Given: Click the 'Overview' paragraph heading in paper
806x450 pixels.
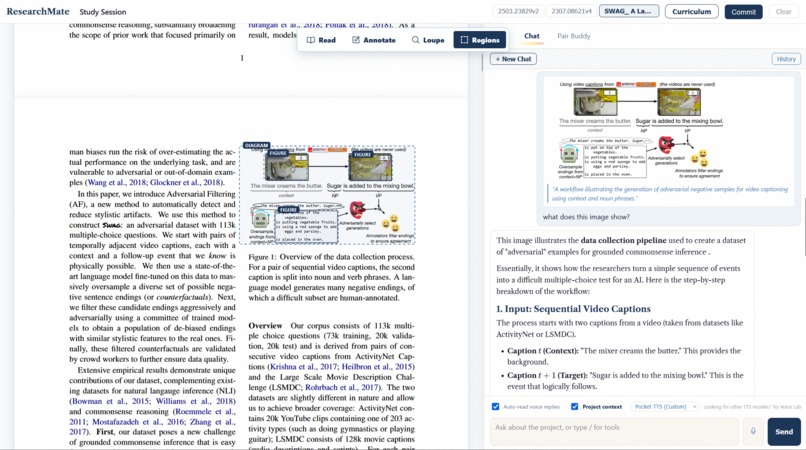Looking at the screenshot, I should tap(265, 326).
